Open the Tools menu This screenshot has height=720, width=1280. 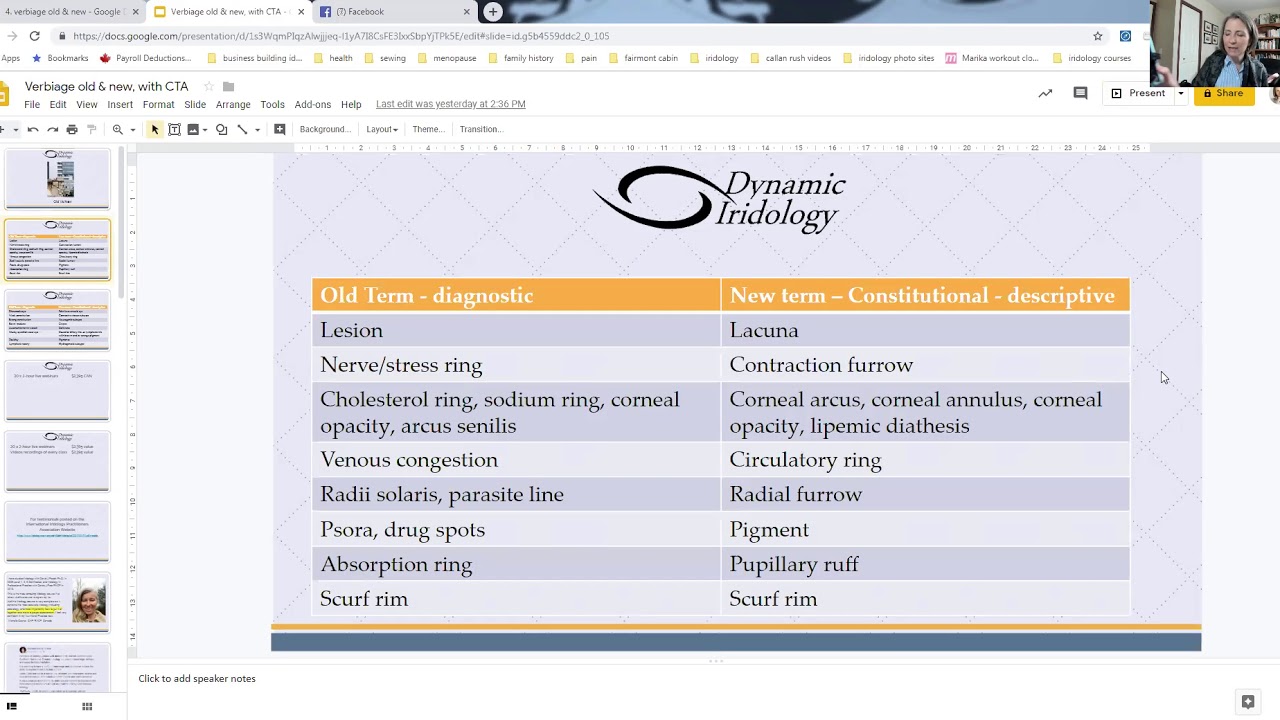point(272,104)
